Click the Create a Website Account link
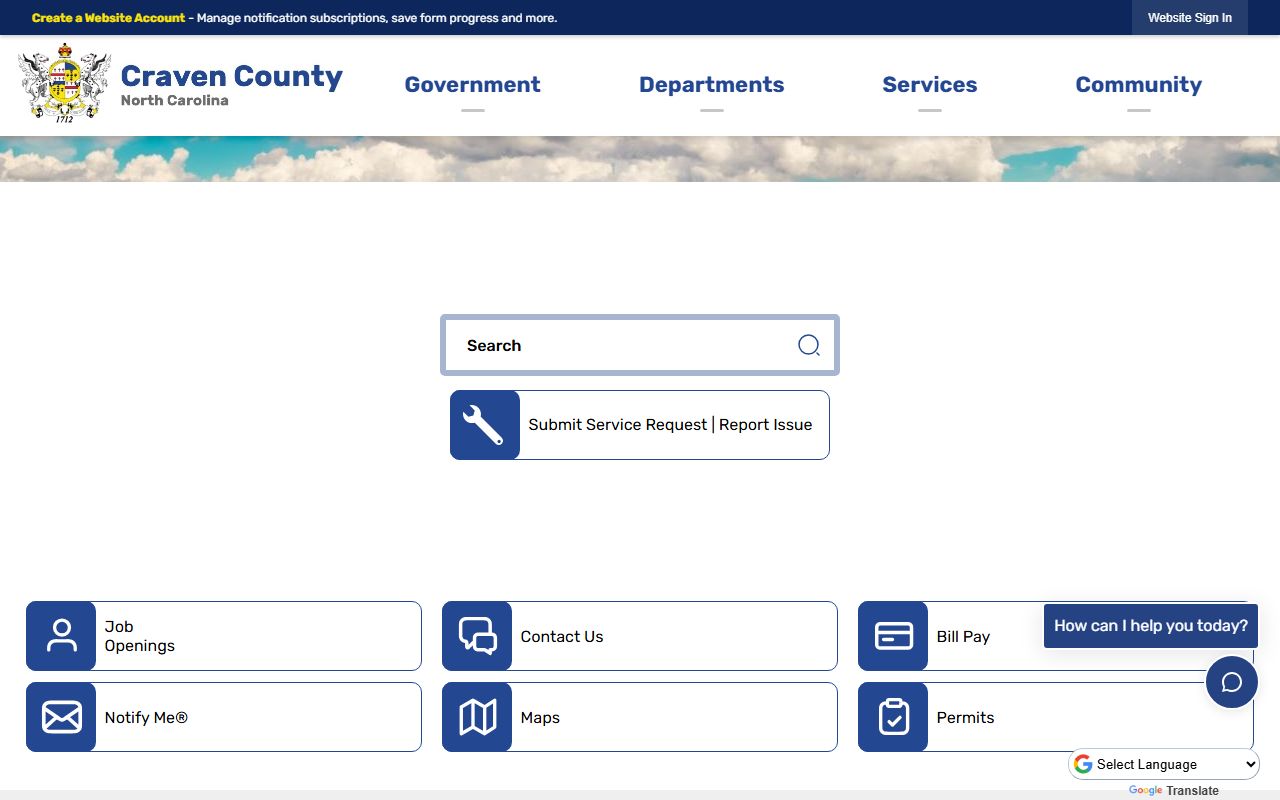 point(108,18)
